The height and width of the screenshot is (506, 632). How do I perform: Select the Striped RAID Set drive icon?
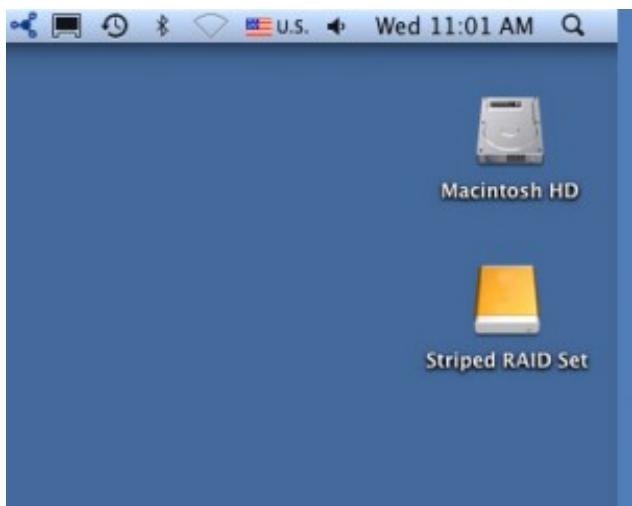pos(507,300)
